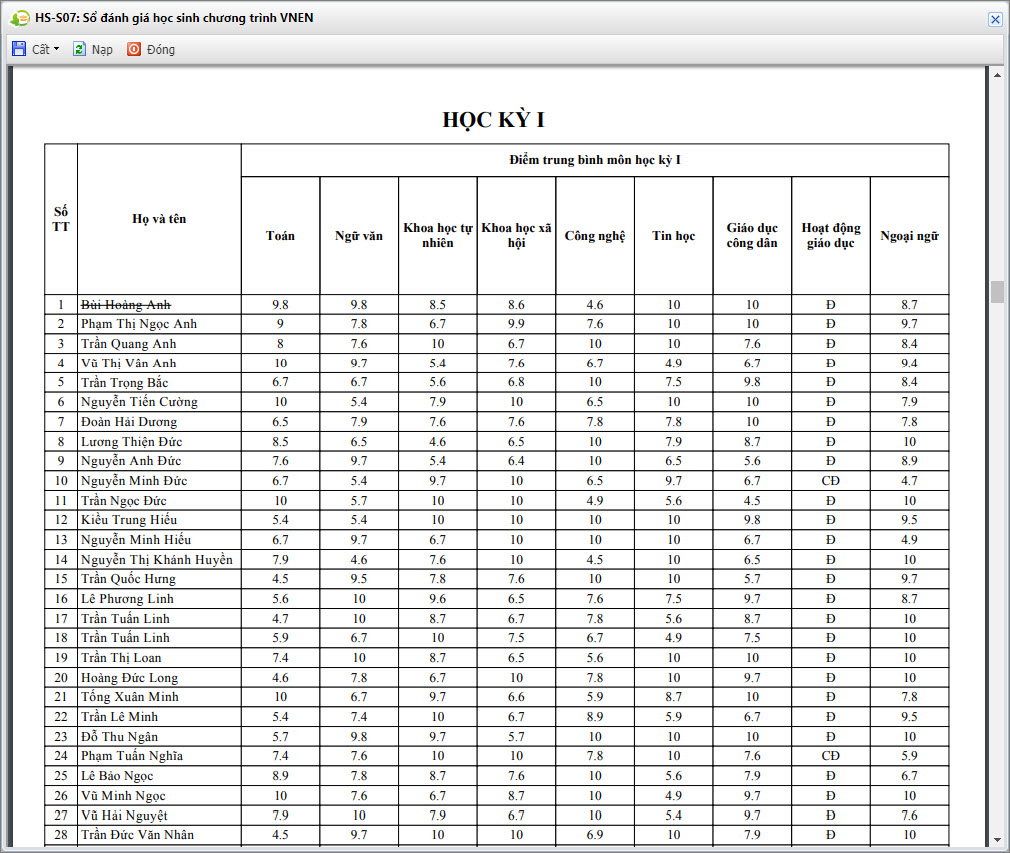This screenshot has width=1010, height=853.
Task: Select student Trần Quốc Hưng
Action: coord(128,579)
